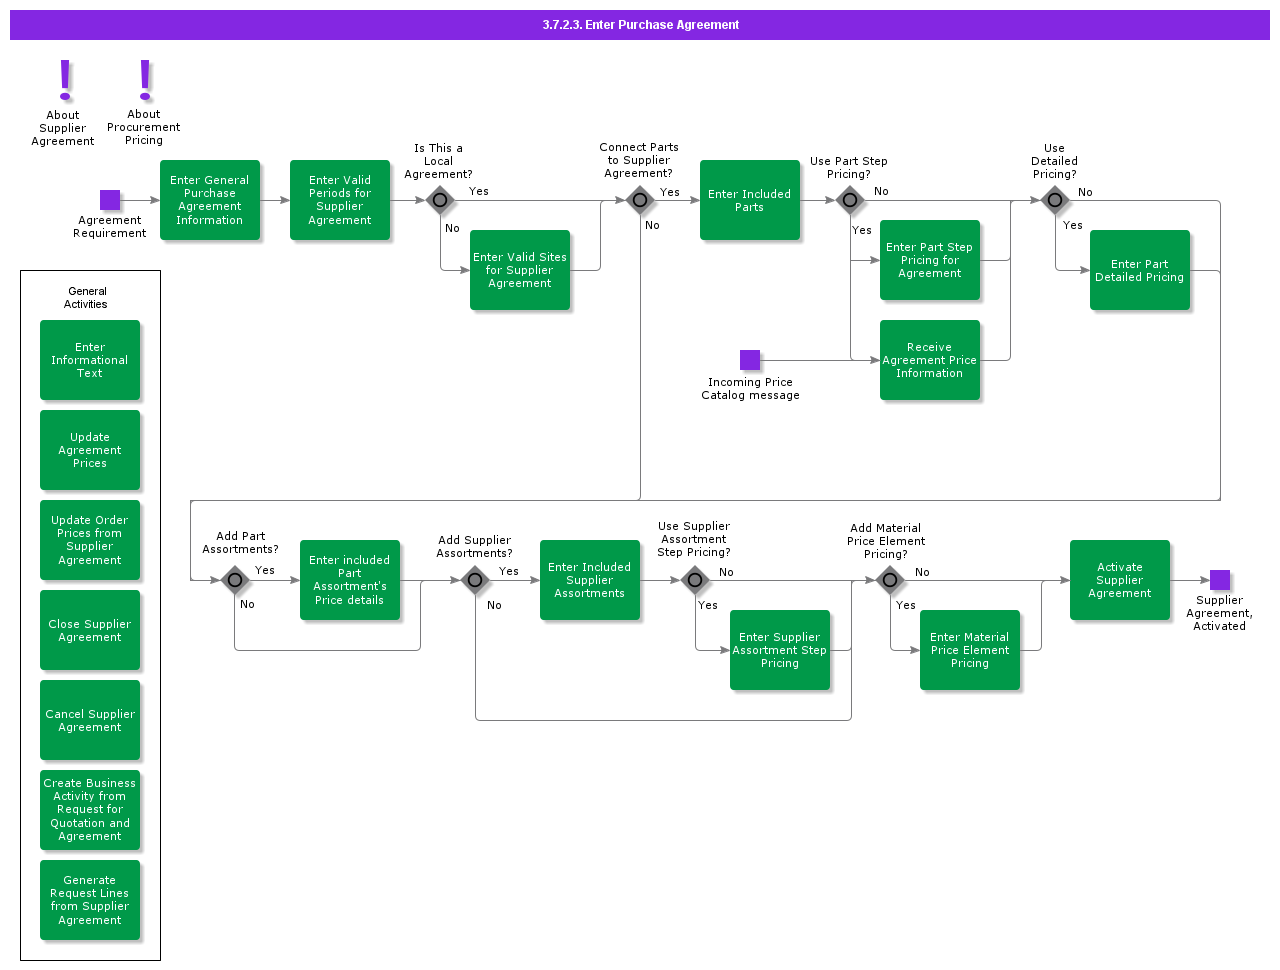Open the Cancel Supplier Agreement activity
Screen dimensions: 1280x970
[90, 720]
